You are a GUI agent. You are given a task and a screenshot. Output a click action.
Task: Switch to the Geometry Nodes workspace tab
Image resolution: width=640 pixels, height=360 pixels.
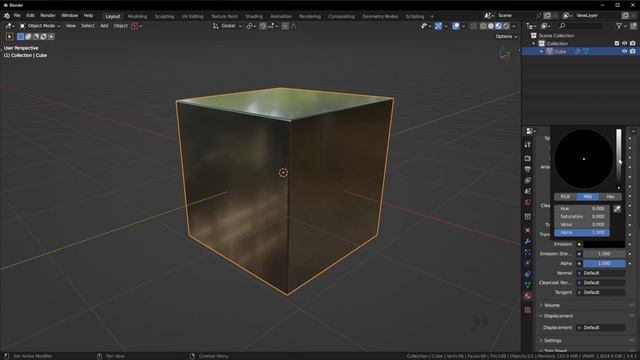[380, 16]
